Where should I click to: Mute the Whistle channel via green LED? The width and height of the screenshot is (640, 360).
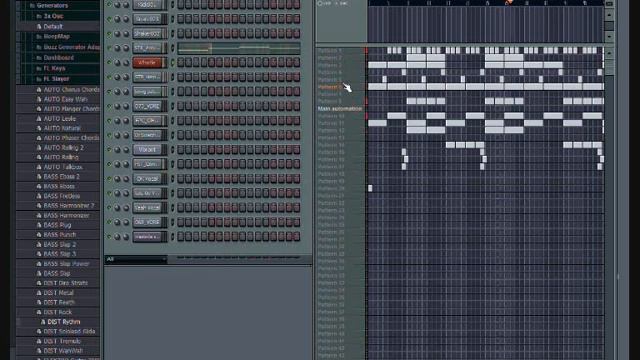pyautogui.click(x=109, y=62)
